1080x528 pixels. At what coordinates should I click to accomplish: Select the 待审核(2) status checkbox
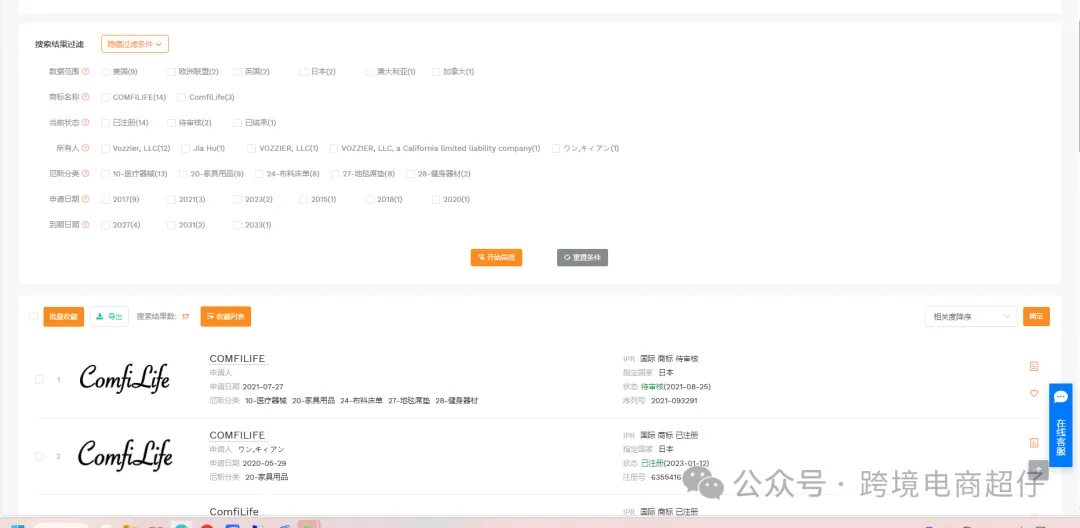[172, 123]
